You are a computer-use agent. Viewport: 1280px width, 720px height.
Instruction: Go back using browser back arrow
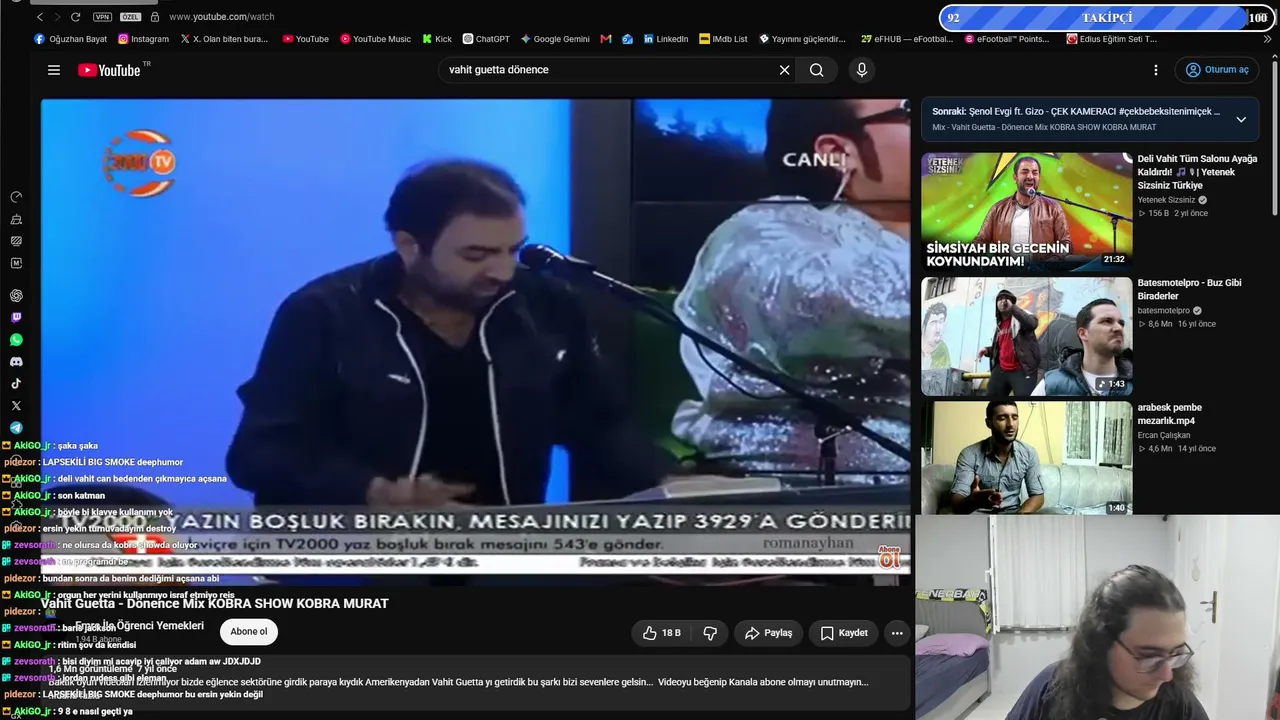tap(40, 17)
